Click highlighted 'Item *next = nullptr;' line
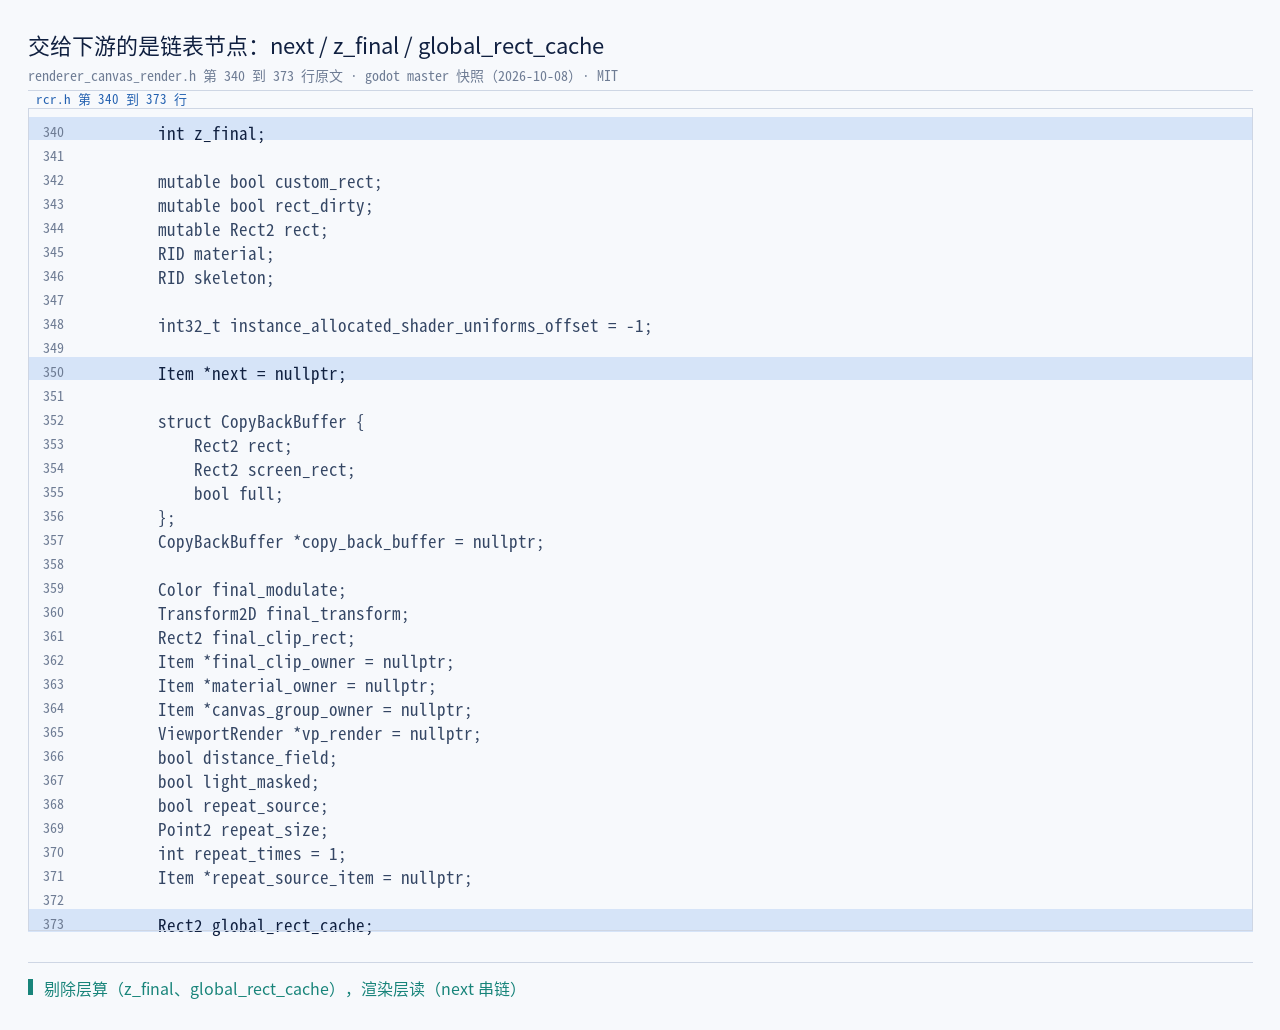The image size is (1280, 1030). 640,369
